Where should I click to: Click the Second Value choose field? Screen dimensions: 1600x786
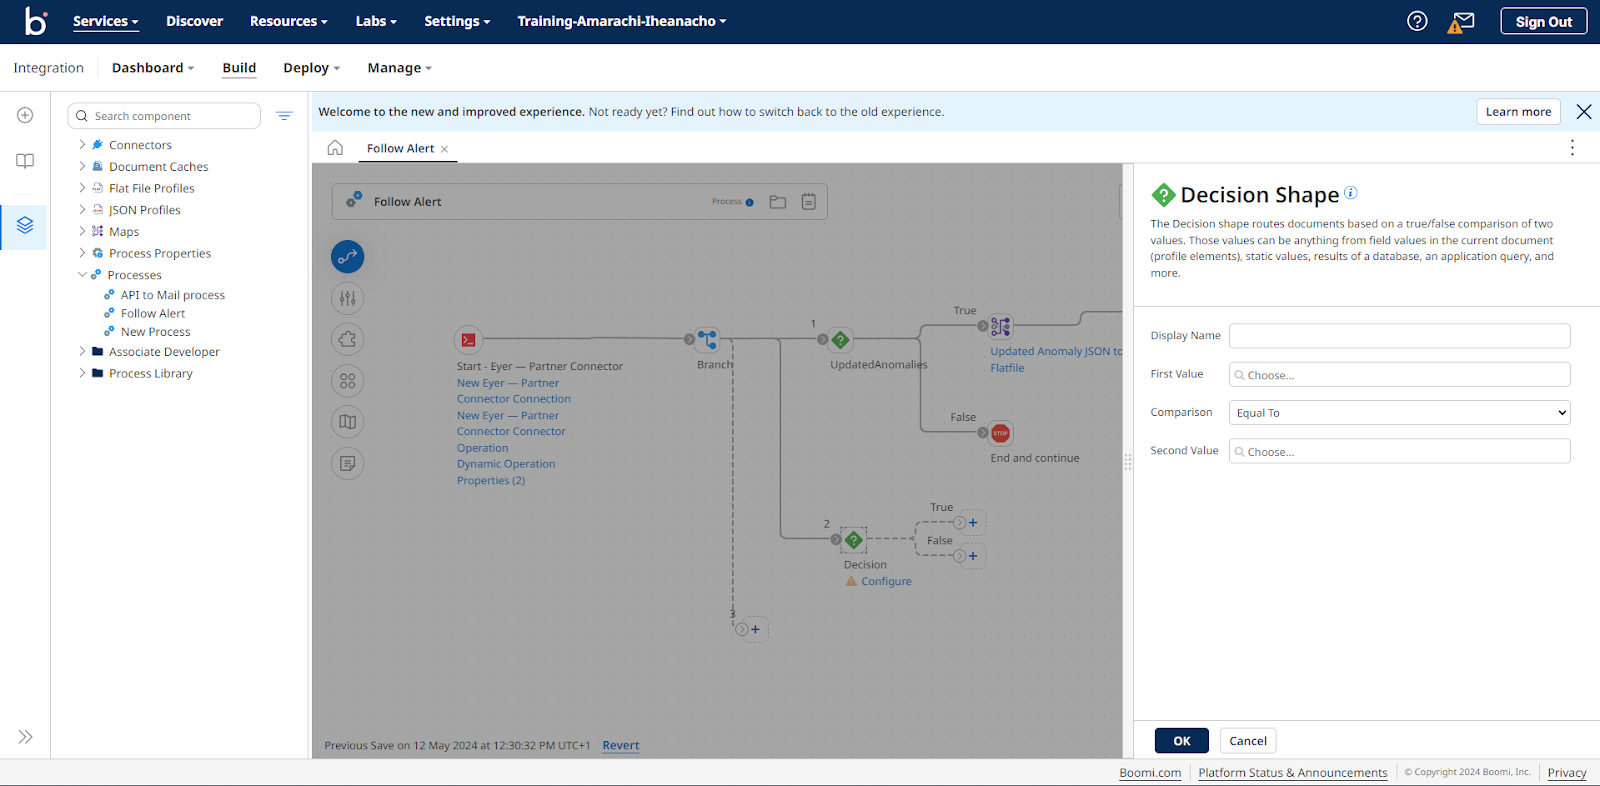click(1399, 452)
